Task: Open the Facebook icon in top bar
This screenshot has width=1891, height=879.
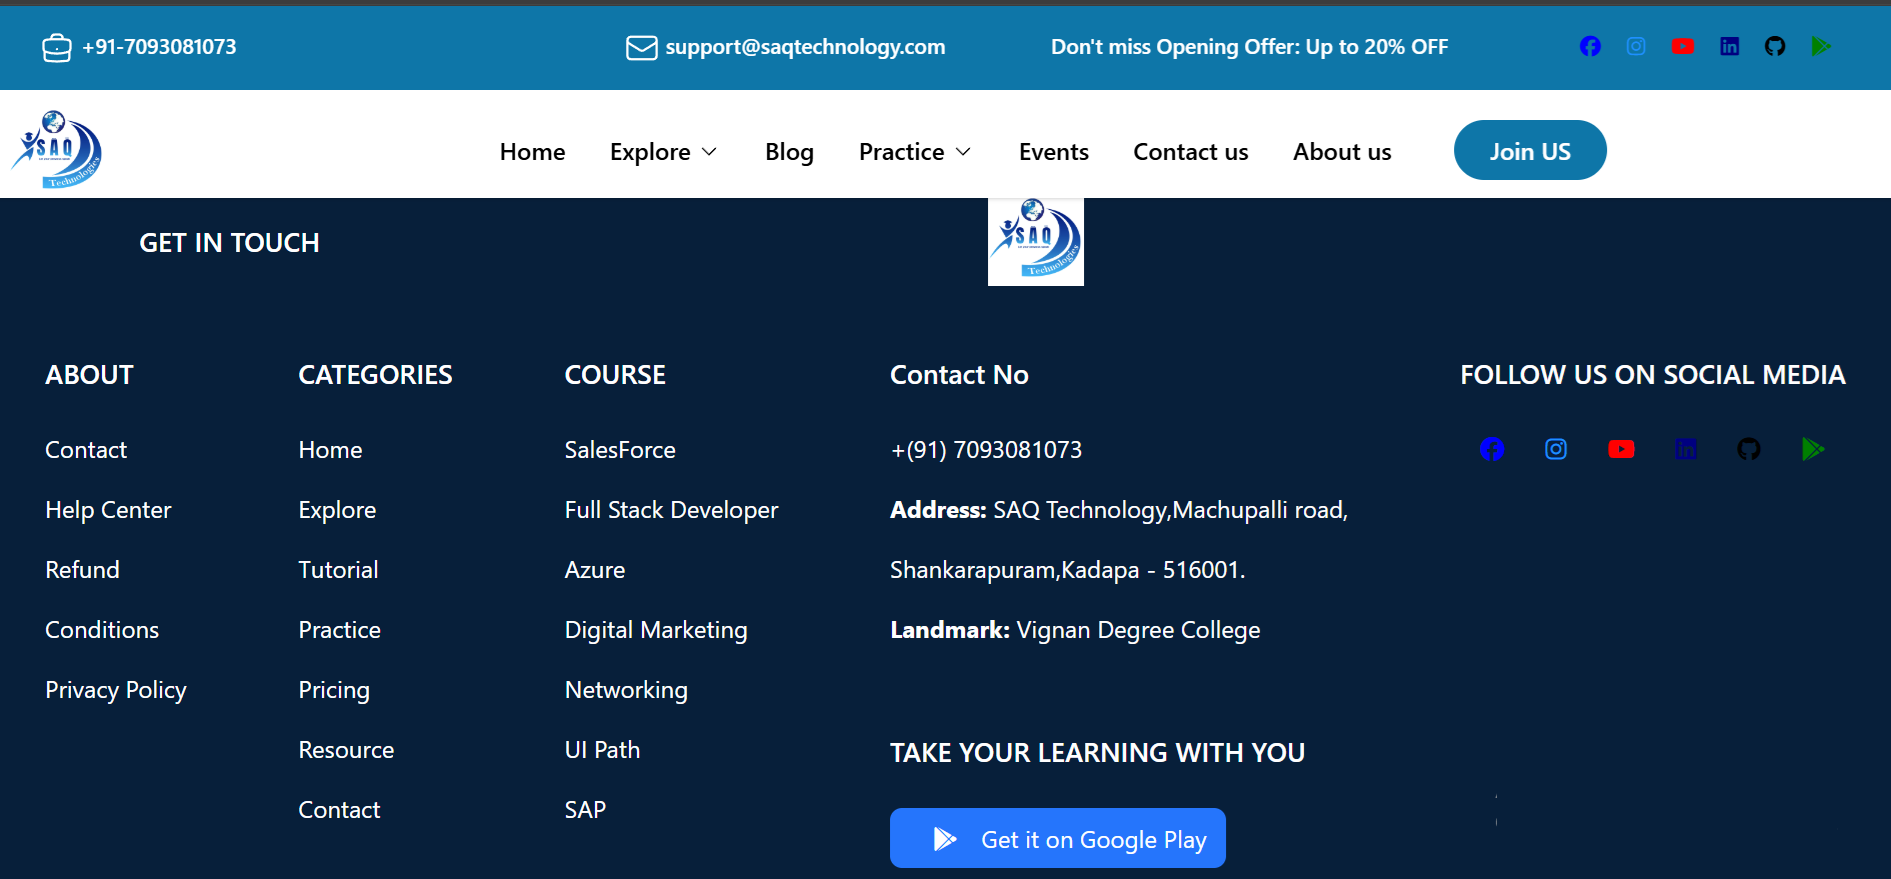Action: [x=1590, y=47]
